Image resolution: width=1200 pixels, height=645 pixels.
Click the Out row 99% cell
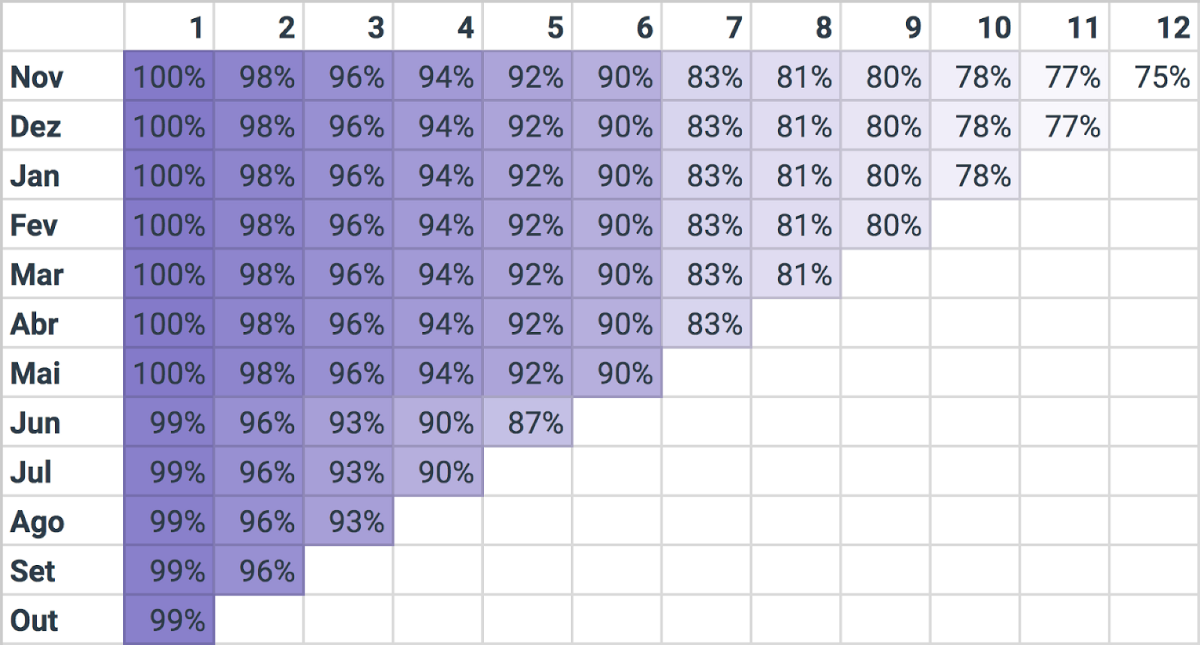coord(169,620)
